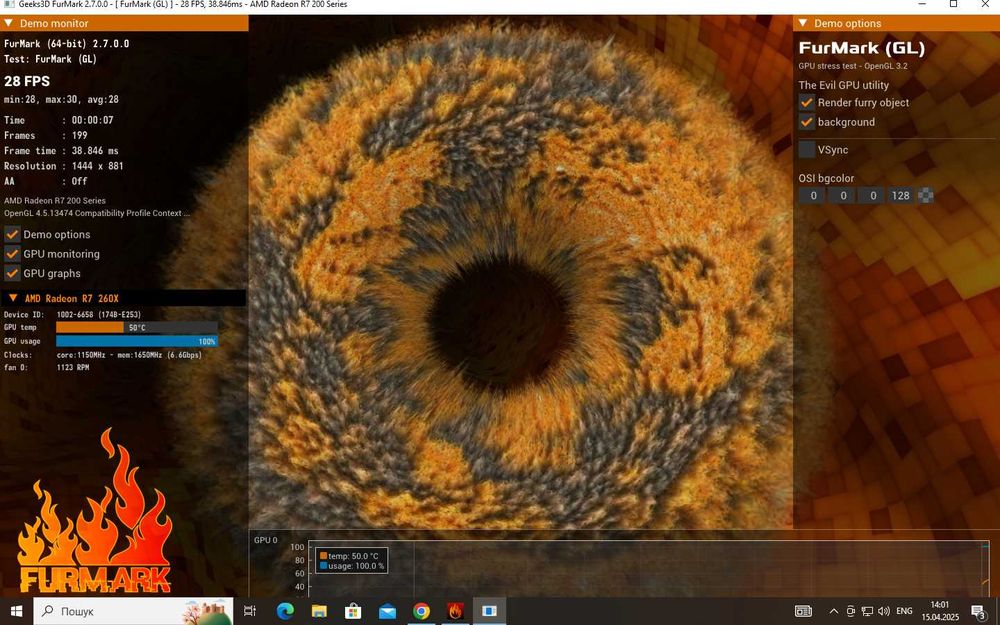The image size is (1000, 625).
Task: Open File Explorer from the taskbar
Action: 319,611
